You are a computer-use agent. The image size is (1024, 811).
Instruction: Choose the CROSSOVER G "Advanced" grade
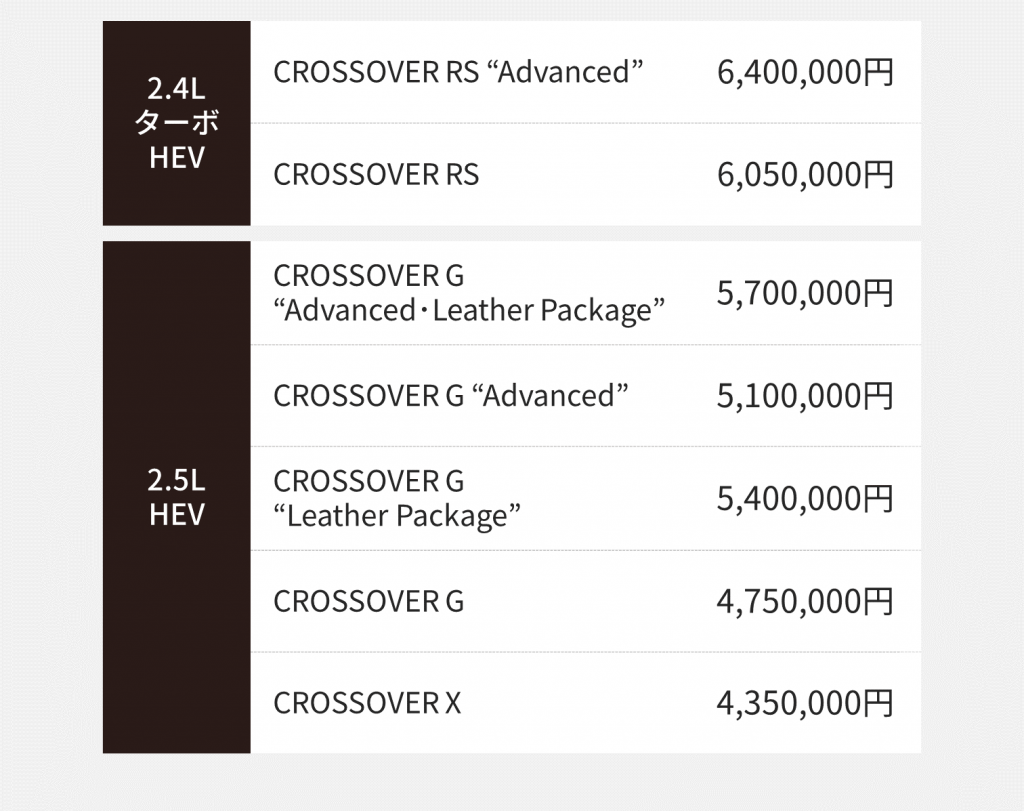[451, 396]
